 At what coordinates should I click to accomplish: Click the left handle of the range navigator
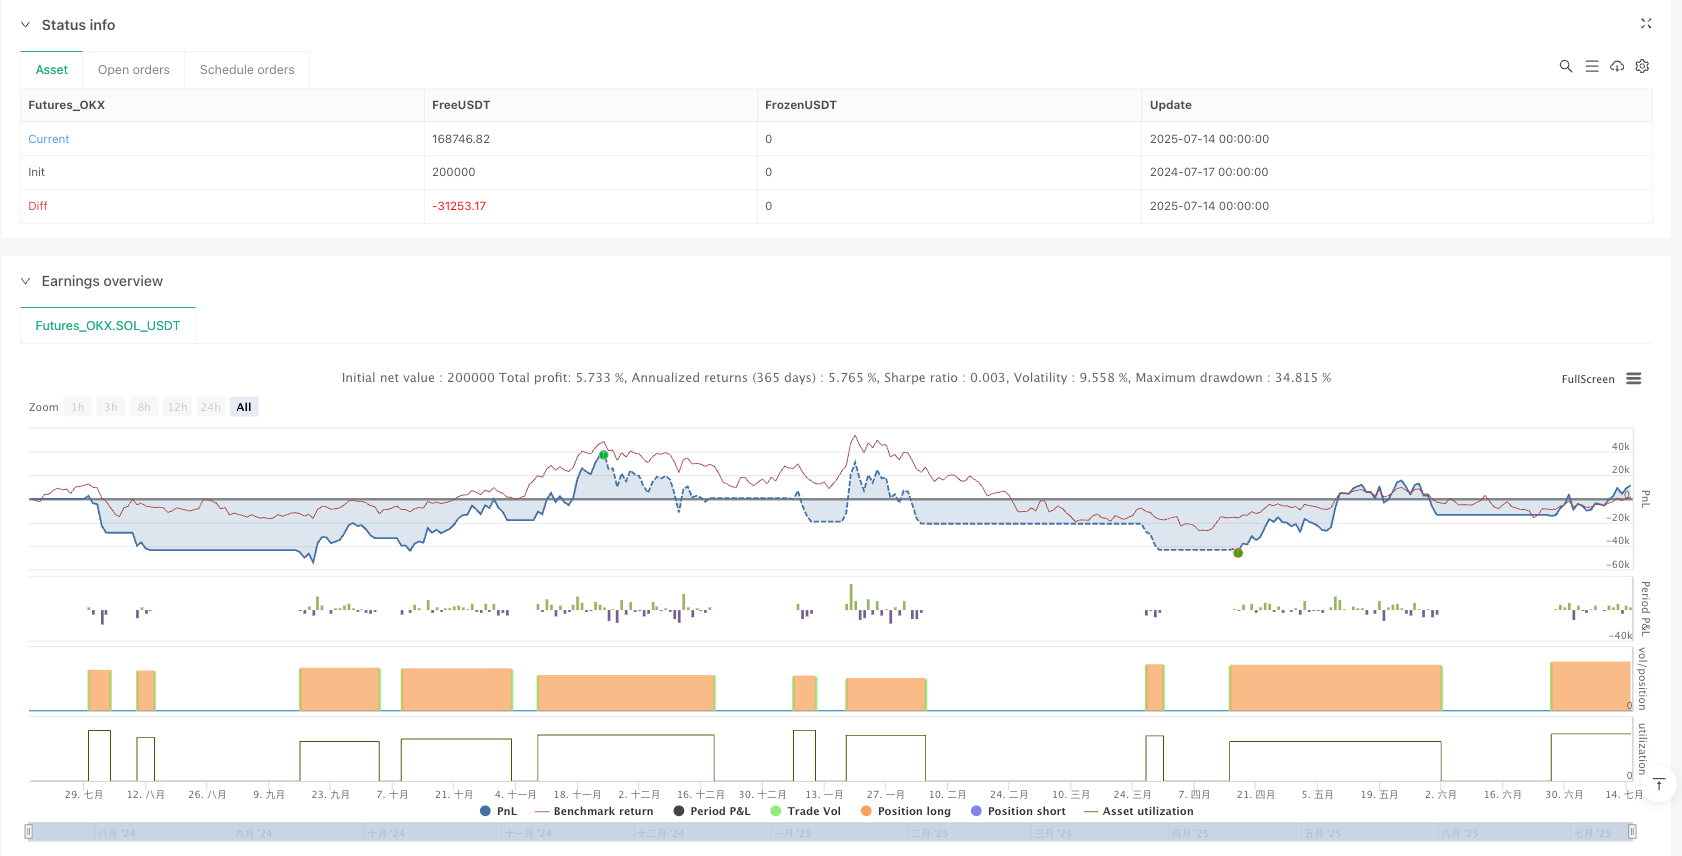[x=29, y=831]
